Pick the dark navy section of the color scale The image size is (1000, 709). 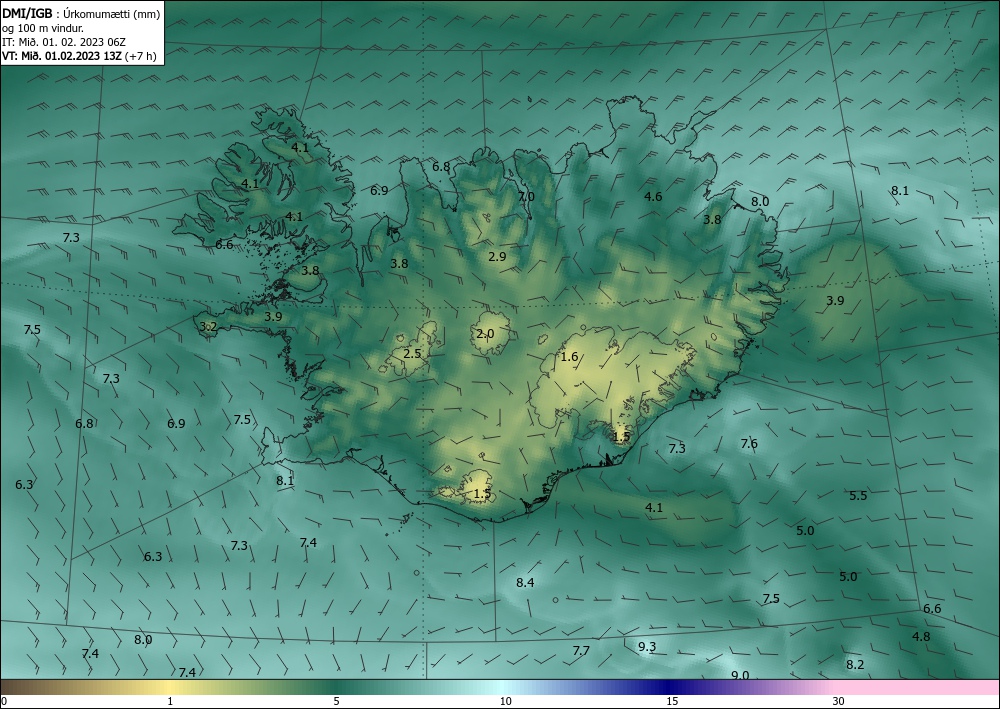click(670, 687)
